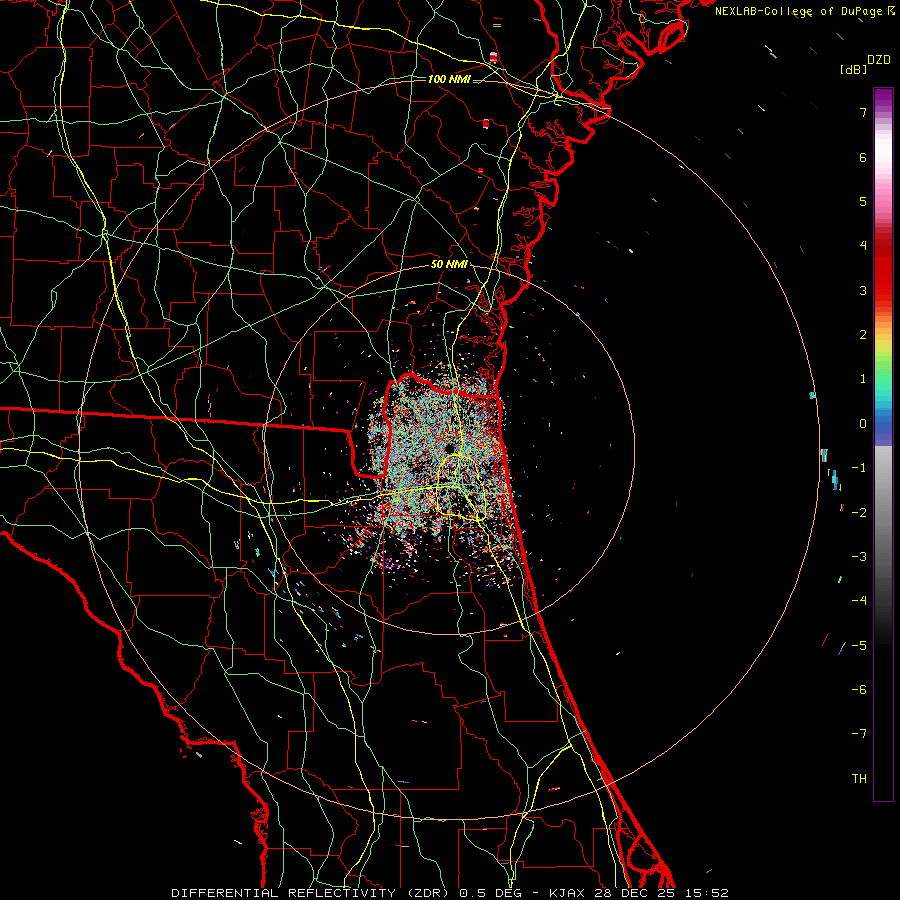This screenshot has height=900, width=900.
Task: Click the 100 NMI range ring label
Action: (449, 79)
